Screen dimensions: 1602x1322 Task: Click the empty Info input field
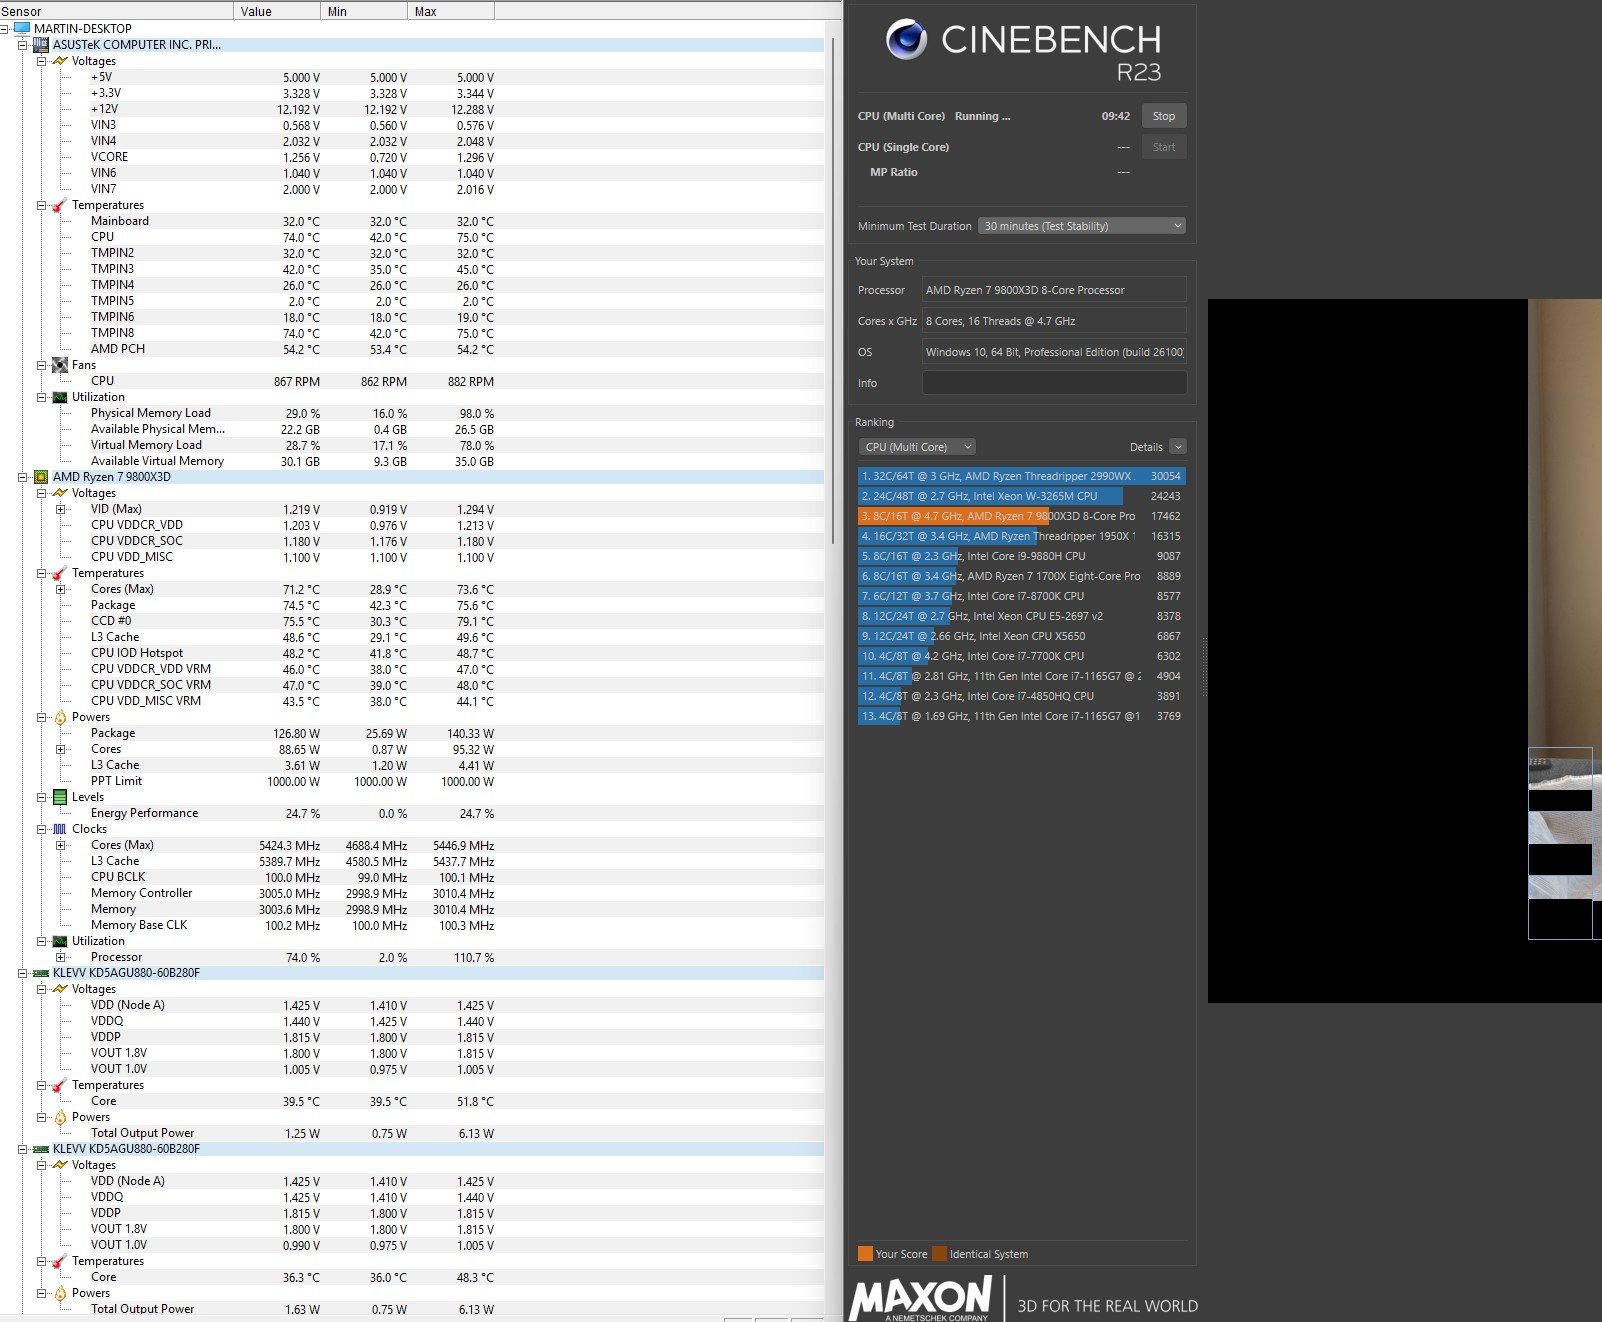[1054, 382]
